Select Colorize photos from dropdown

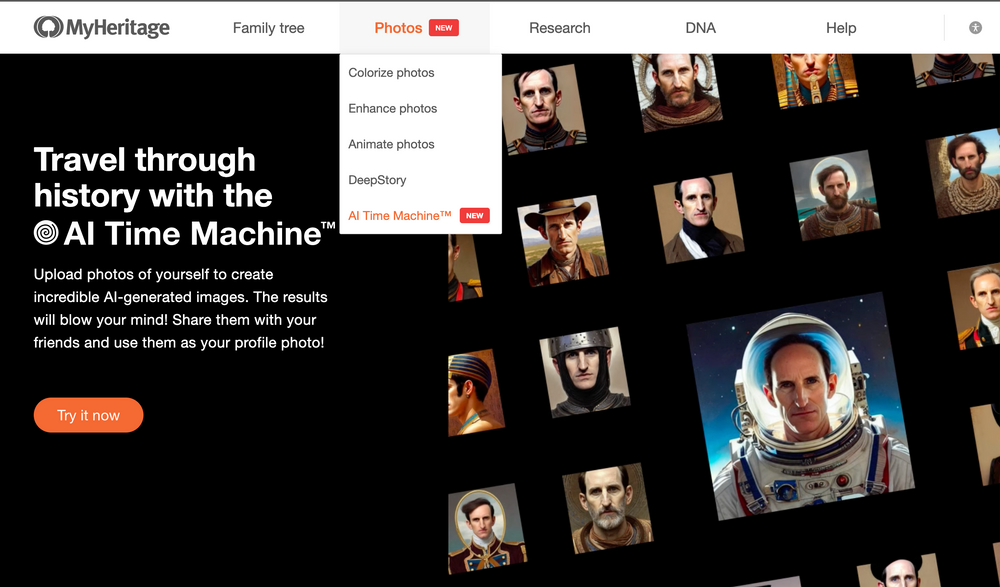pos(391,73)
